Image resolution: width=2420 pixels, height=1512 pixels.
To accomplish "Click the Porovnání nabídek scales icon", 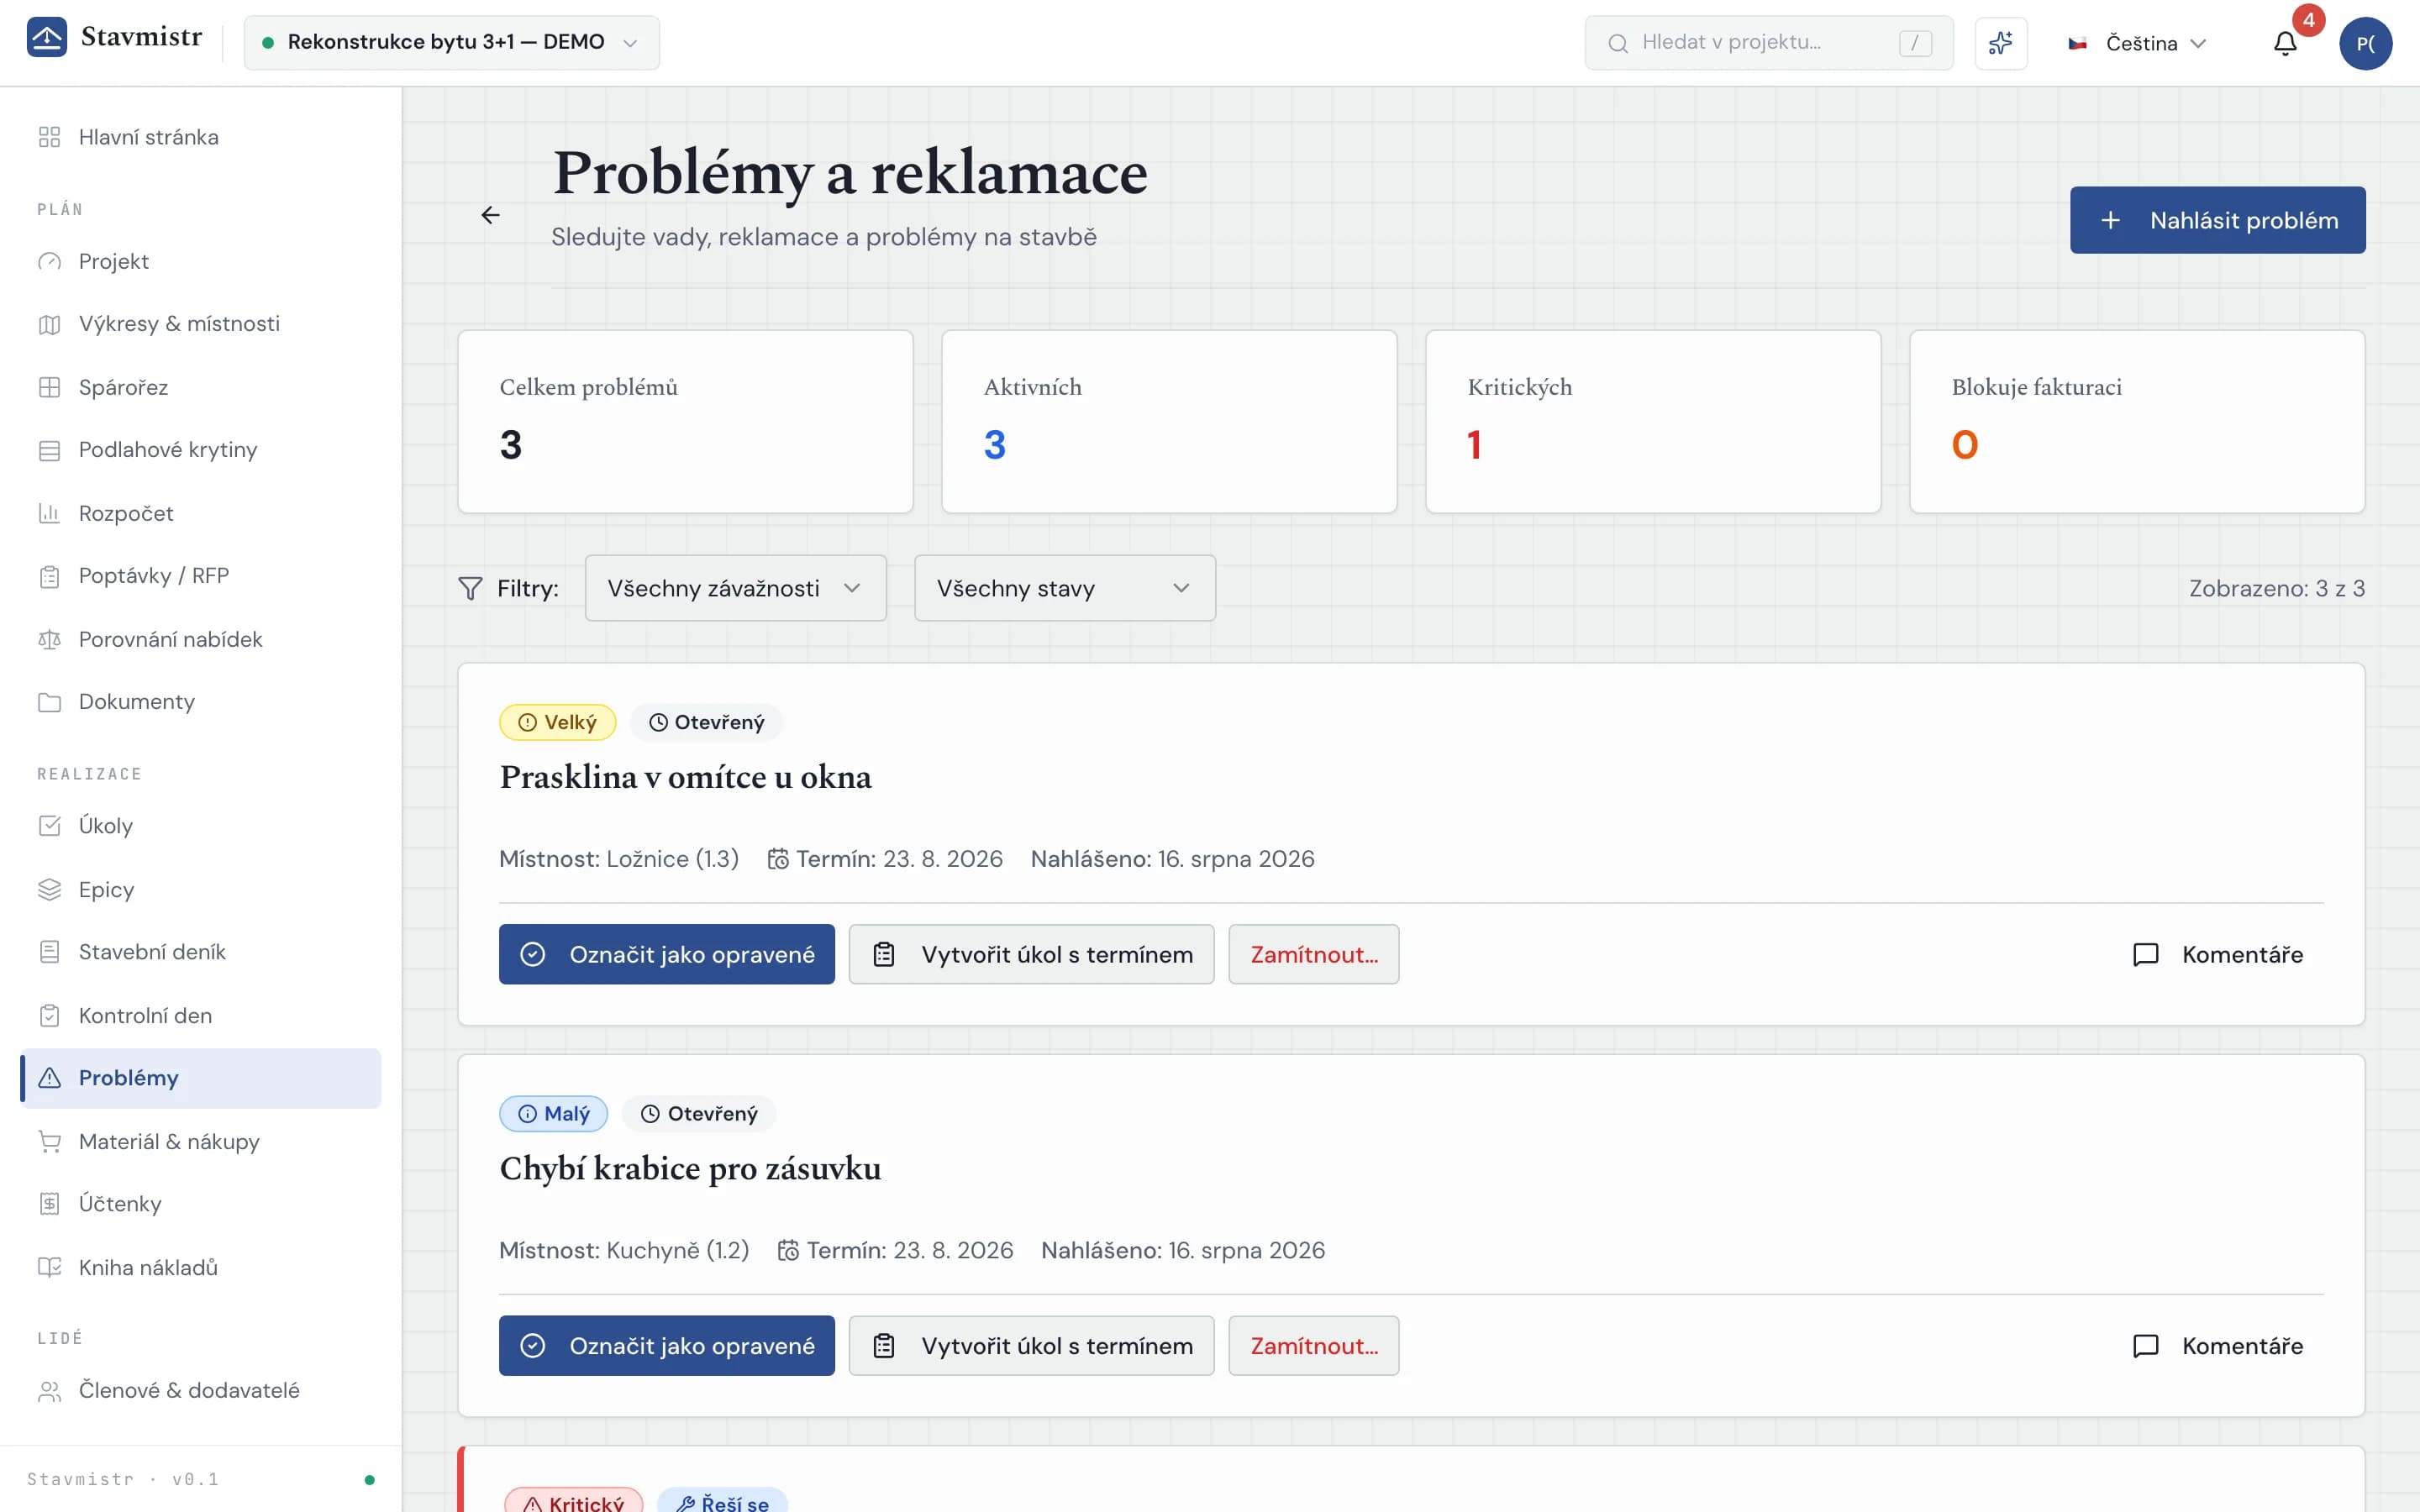I will click(x=49, y=639).
